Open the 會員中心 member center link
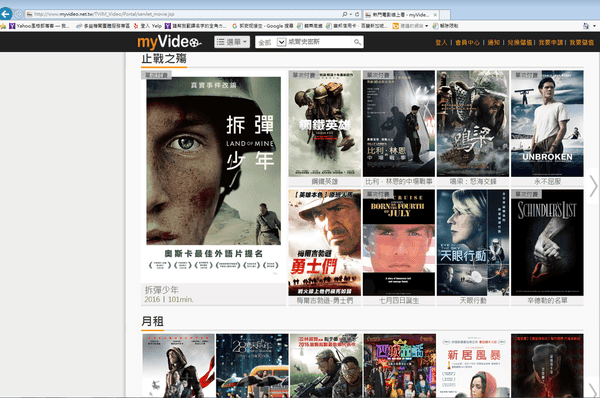The height and width of the screenshot is (398, 600). point(467,42)
